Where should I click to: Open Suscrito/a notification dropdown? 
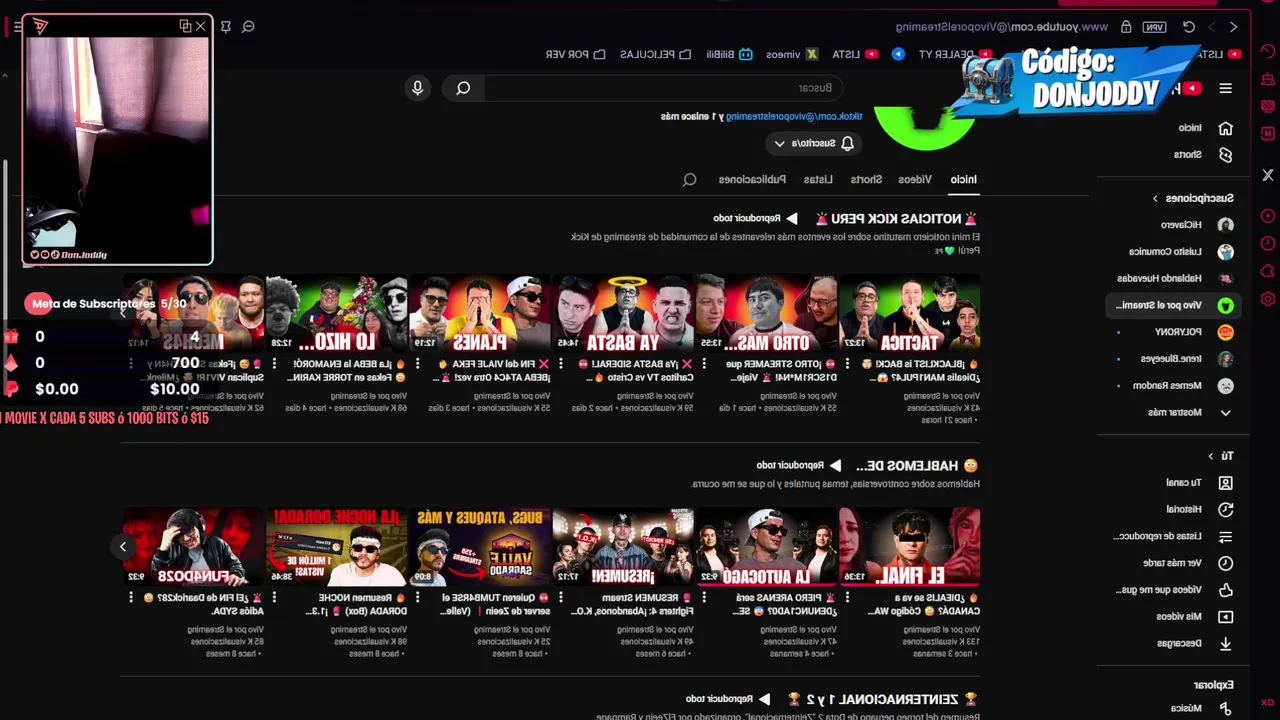tap(813, 144)
